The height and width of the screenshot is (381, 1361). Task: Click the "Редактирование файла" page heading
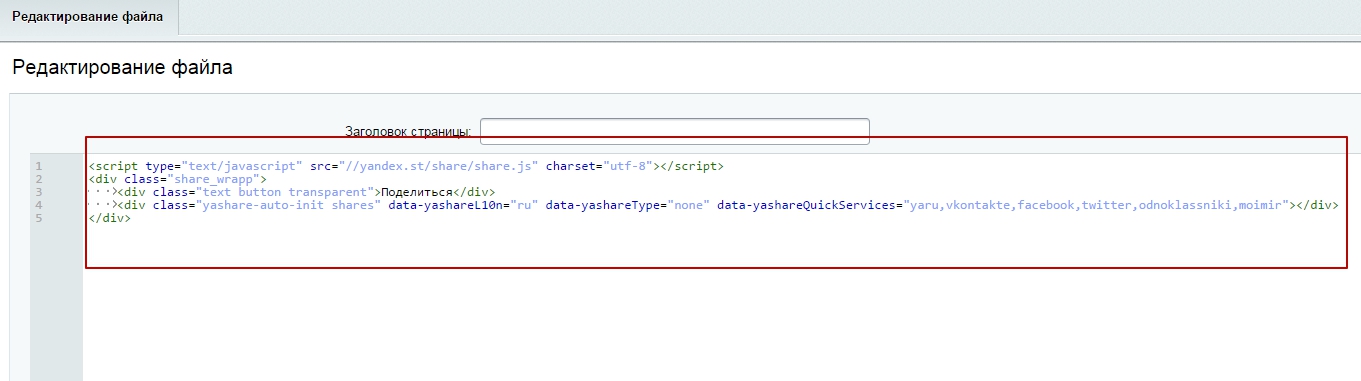tap(122, 69)
